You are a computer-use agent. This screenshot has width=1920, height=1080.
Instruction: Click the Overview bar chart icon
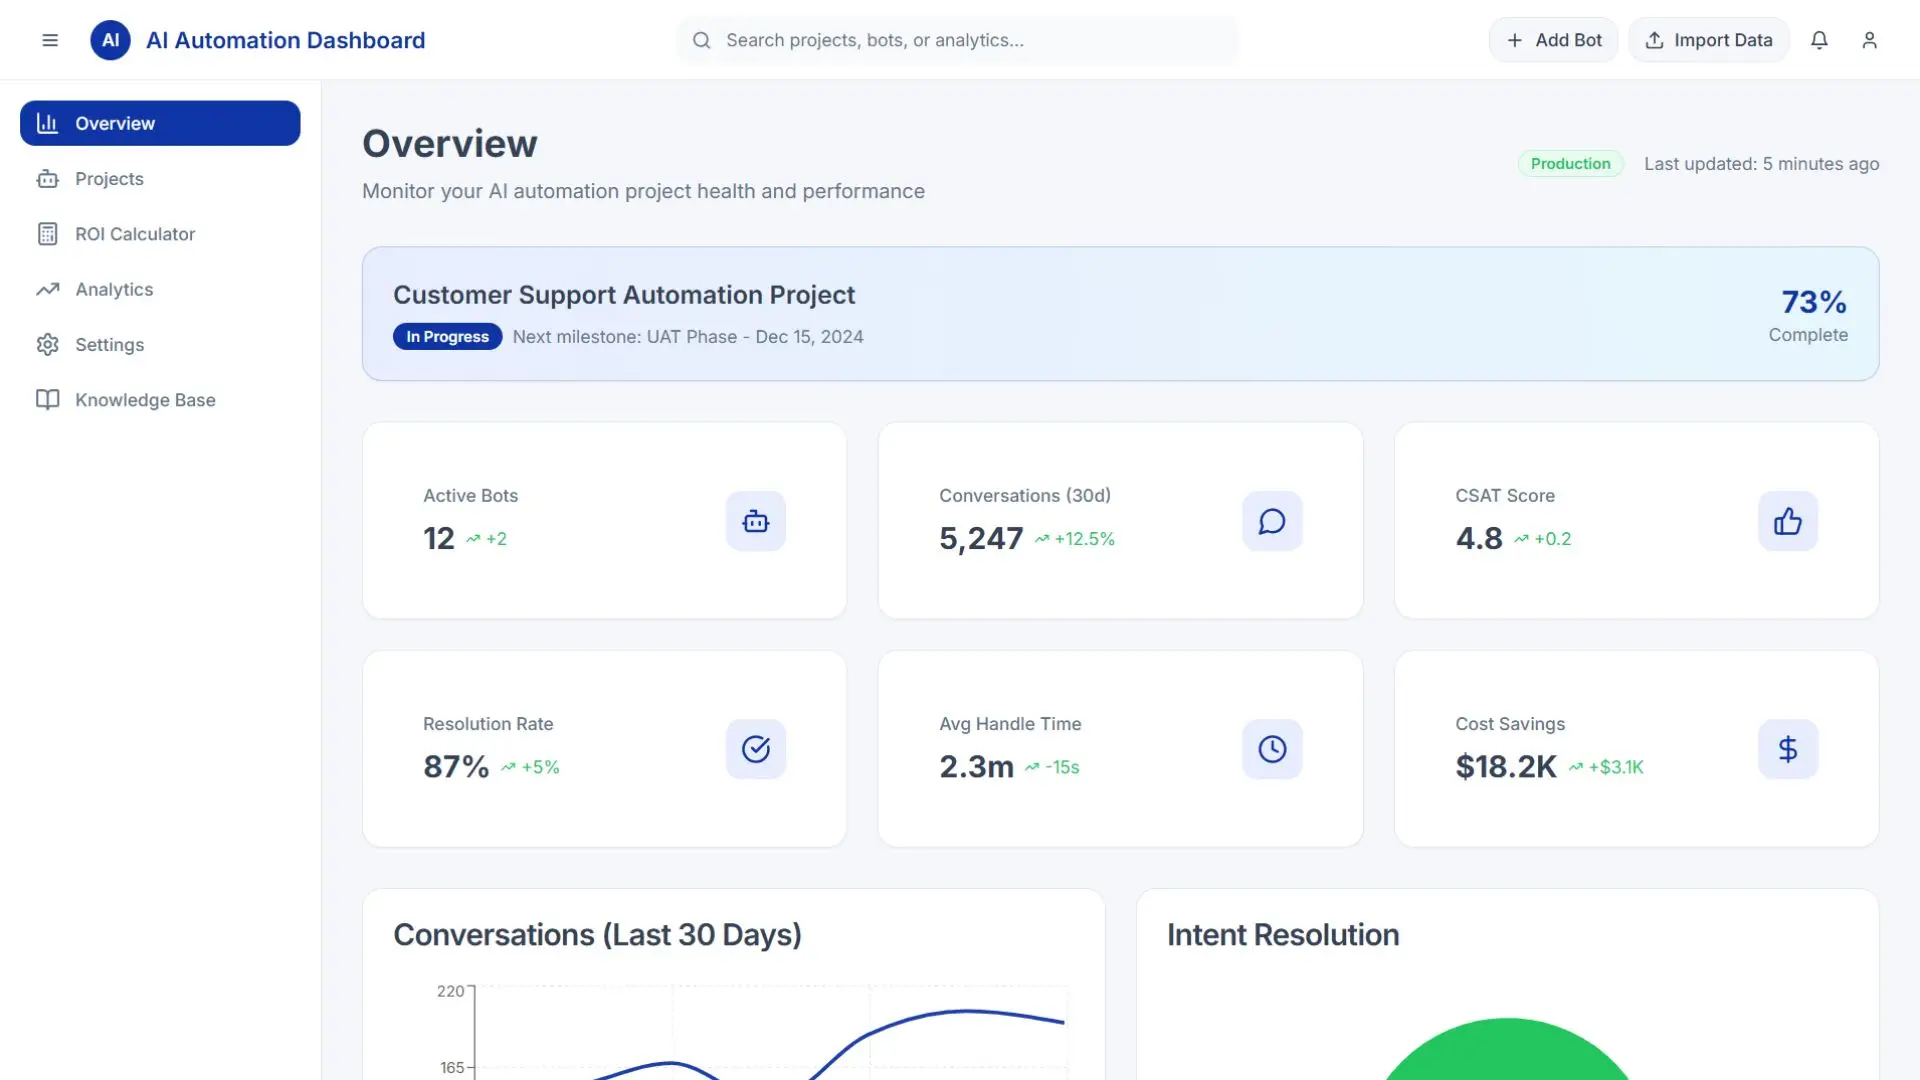click(47, 123)
